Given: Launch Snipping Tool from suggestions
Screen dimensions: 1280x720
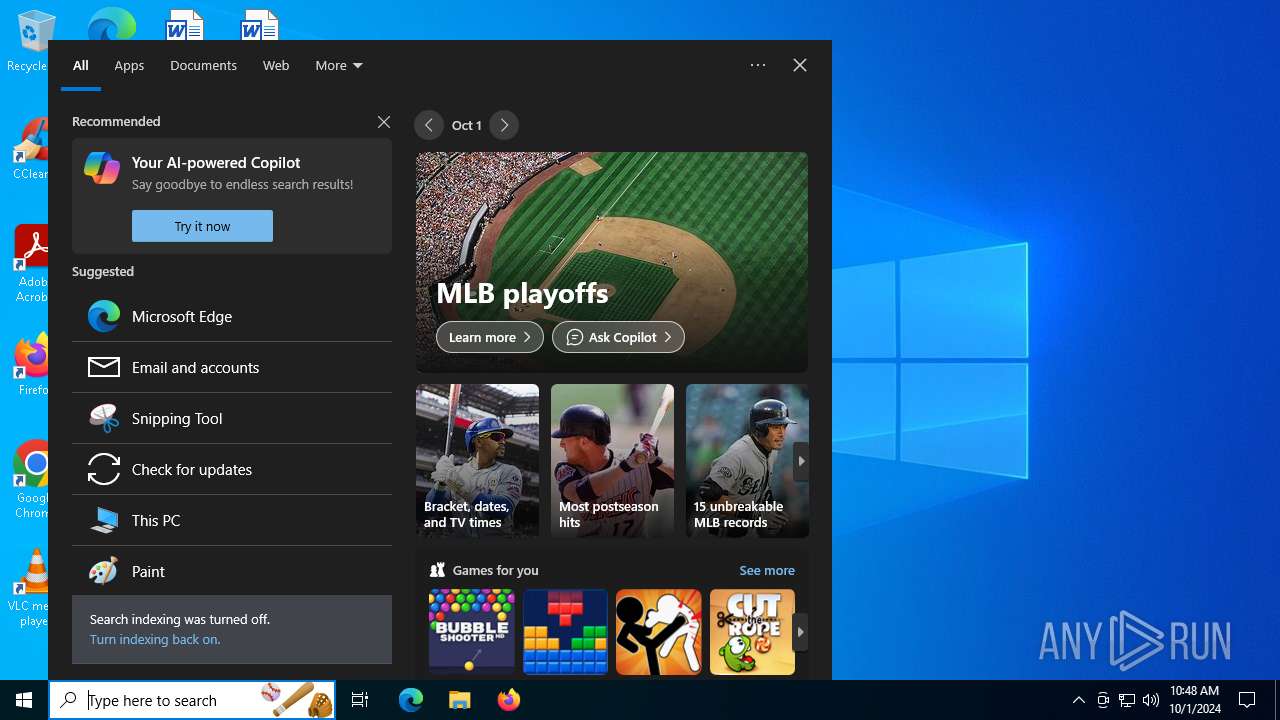Looking at the screenshot, I should 232,418.
